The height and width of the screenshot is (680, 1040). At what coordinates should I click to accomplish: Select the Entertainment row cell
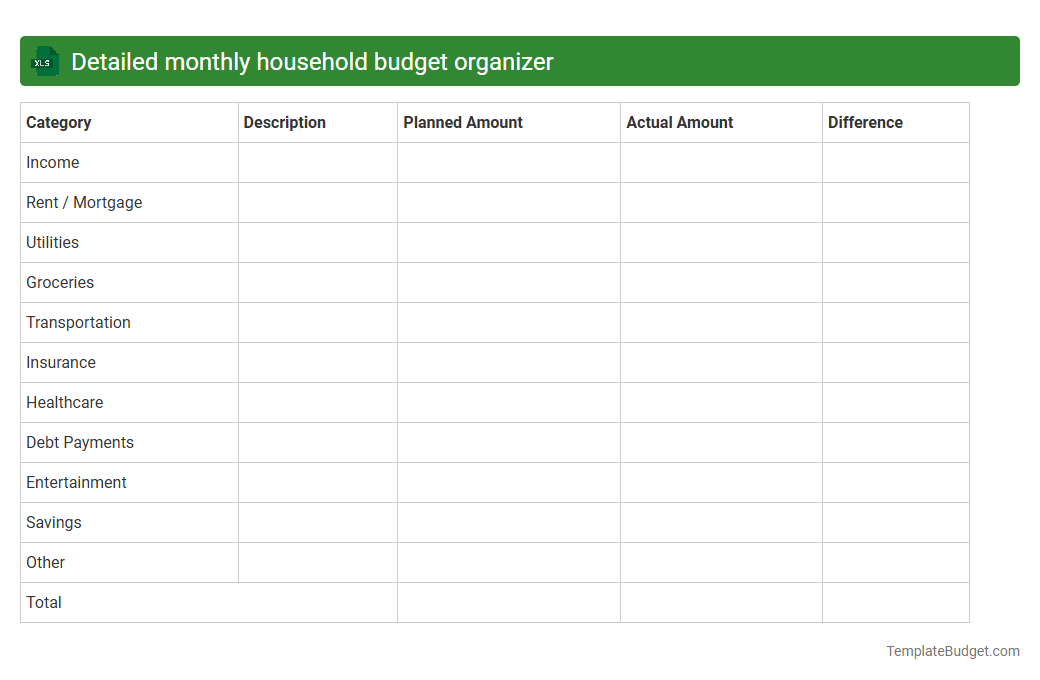pyautogui.click(x=76, y=482)
